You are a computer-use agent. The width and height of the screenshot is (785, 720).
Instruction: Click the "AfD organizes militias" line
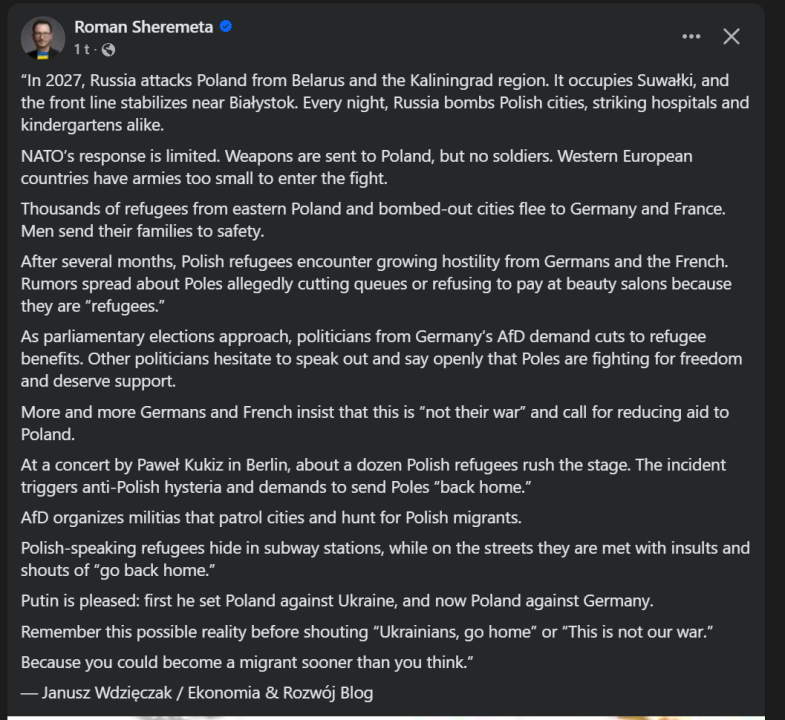coord(271,518)
